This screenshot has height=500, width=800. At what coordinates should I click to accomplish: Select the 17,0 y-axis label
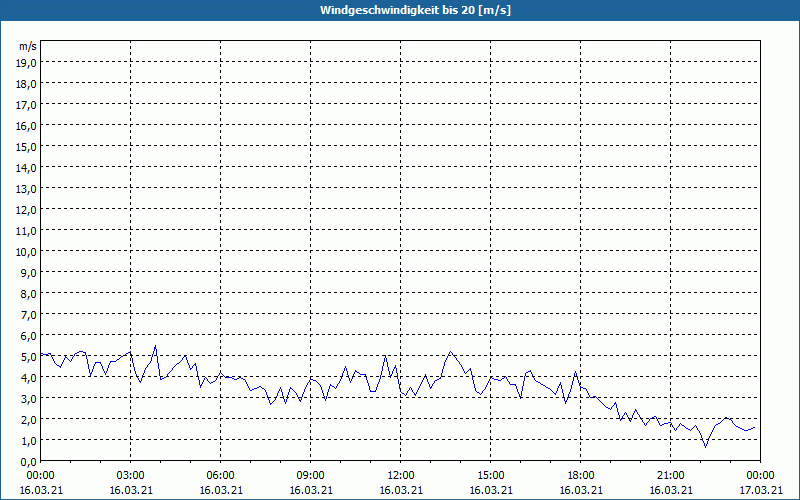27,105
